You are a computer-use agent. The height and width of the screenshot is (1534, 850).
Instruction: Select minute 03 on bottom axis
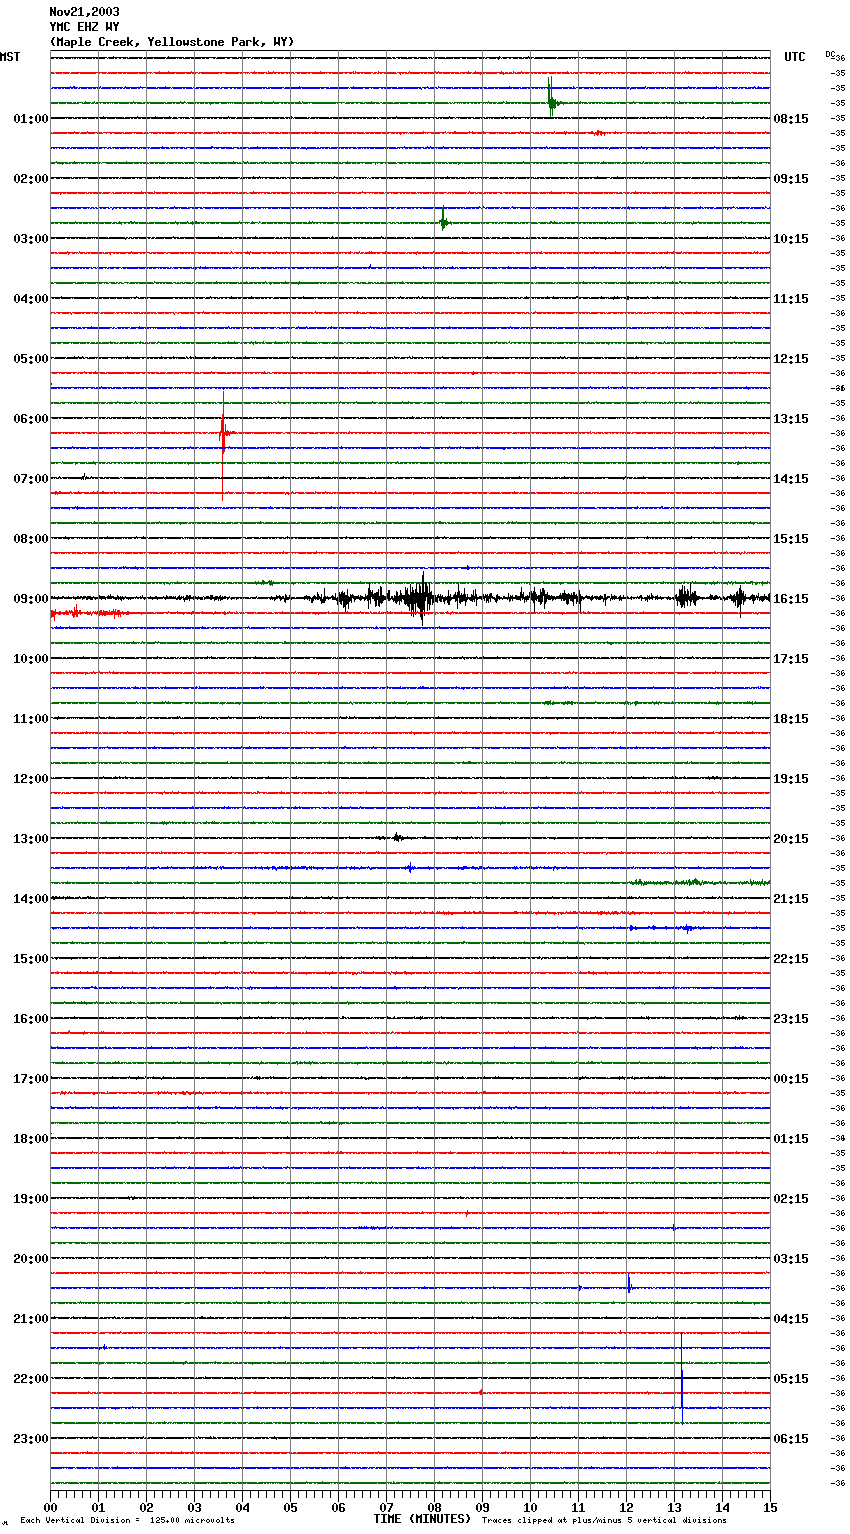[194, 1507]
